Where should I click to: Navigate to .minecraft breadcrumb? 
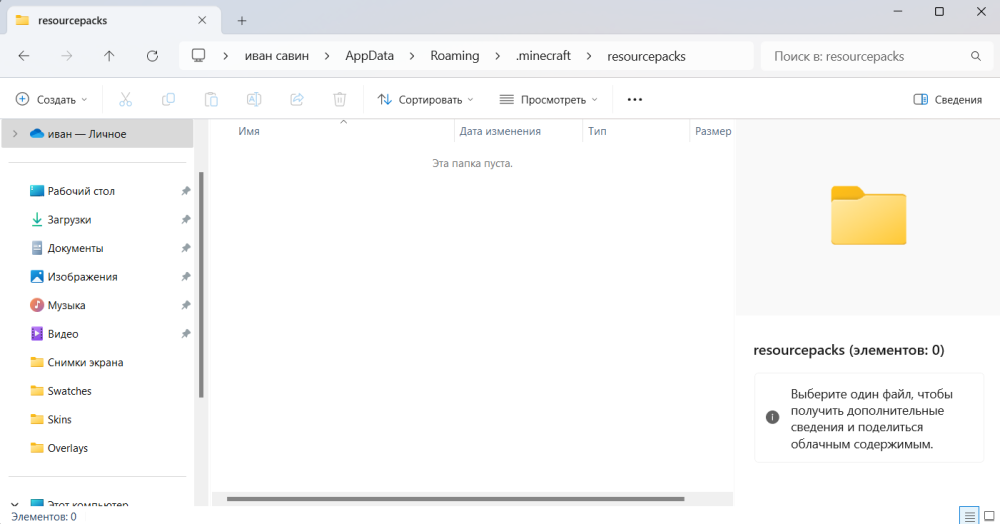coord(543,56)
